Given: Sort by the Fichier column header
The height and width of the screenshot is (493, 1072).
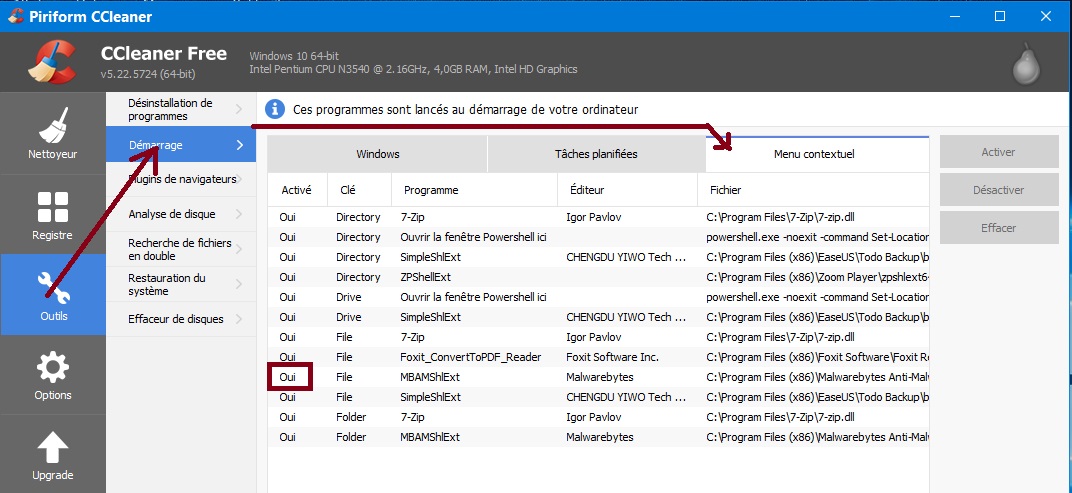Looking at the screenshot, I should (x=814, y=190).
